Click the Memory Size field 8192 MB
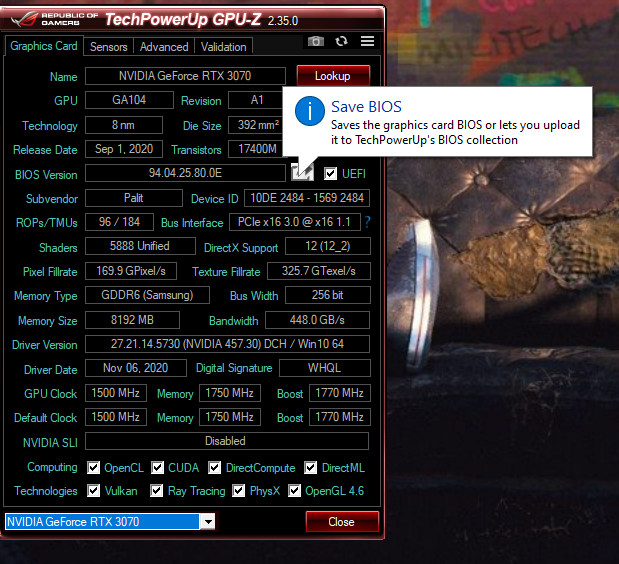Viewport: 619px width, 564px height. point(132,320)
